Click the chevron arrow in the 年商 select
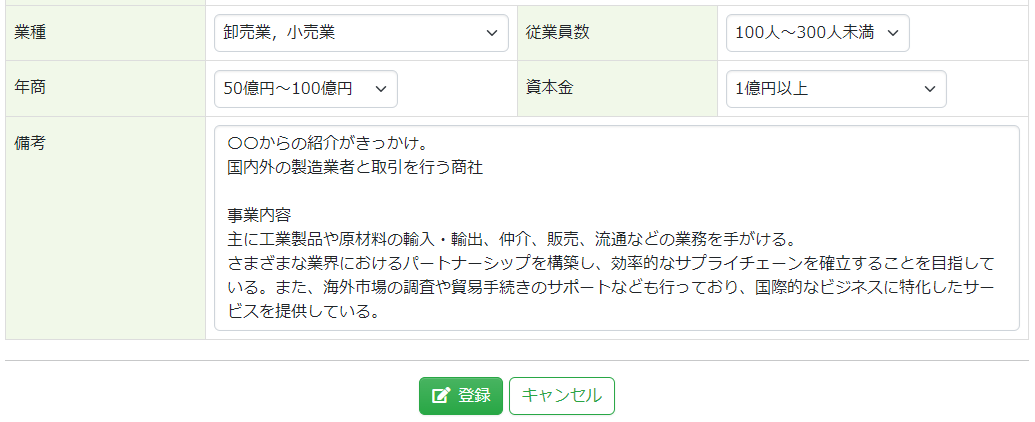 (x=380, y=89)
